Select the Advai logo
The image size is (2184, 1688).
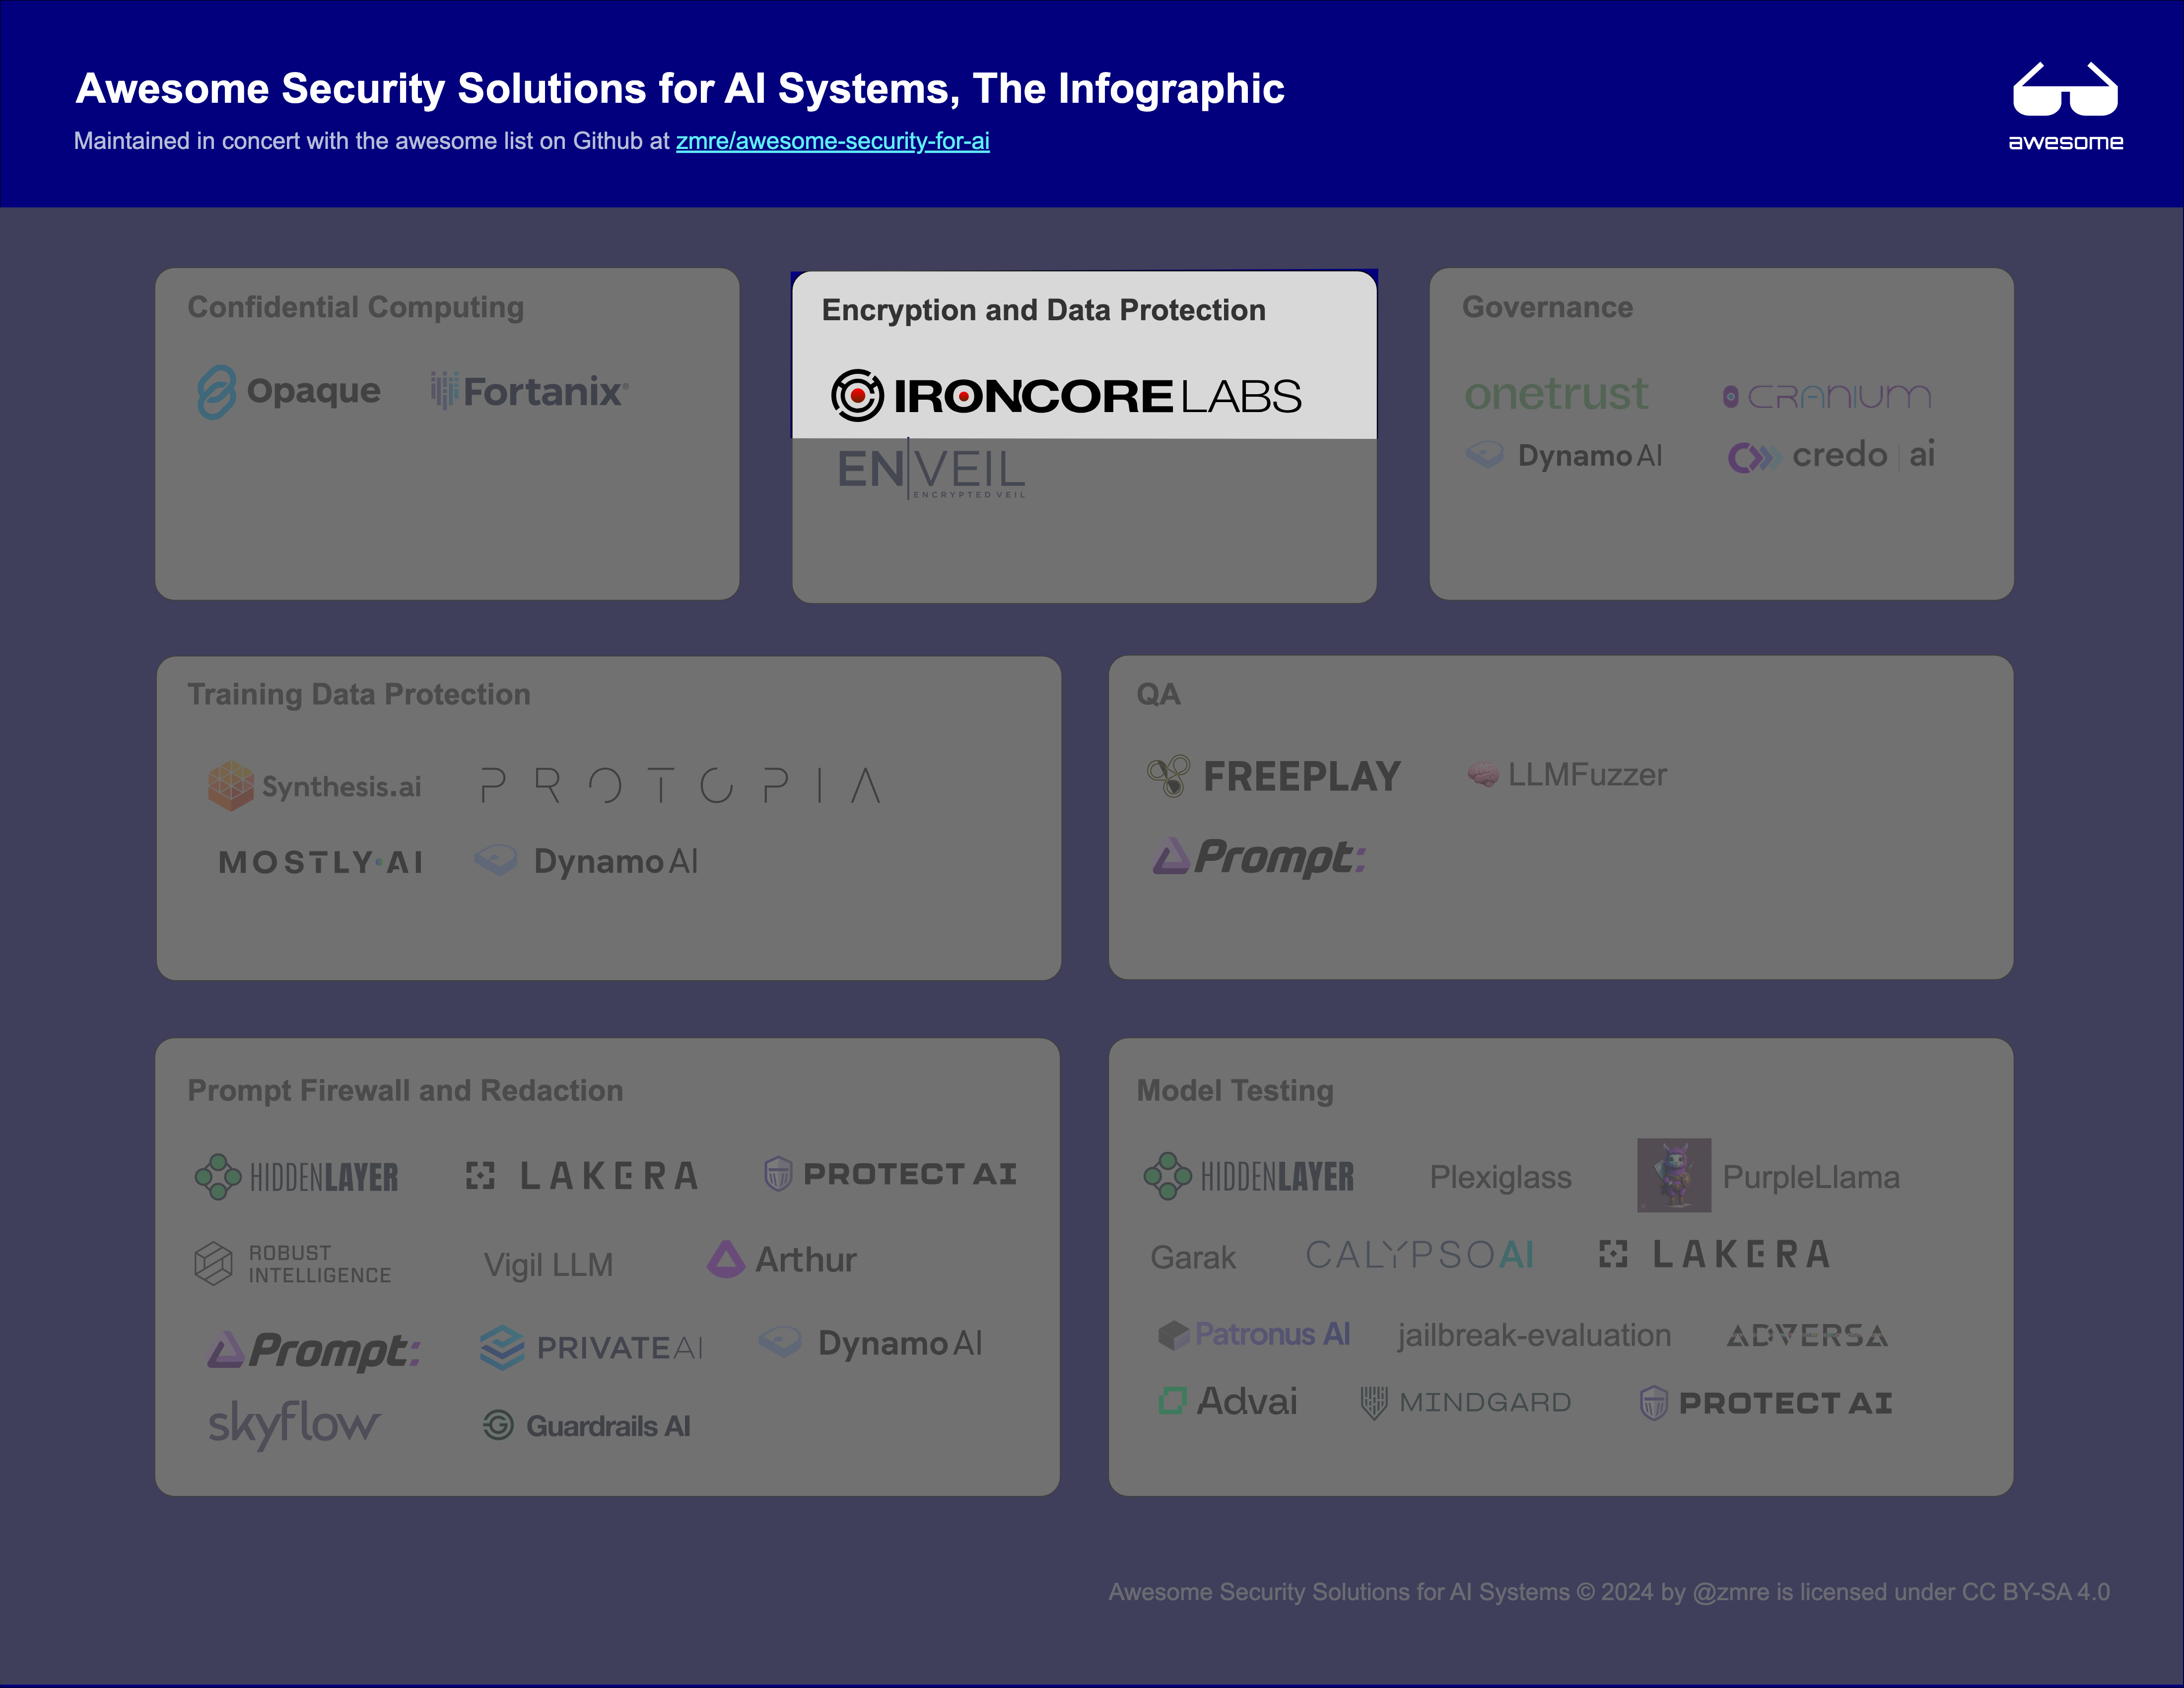click(x=1227, y=1401)
